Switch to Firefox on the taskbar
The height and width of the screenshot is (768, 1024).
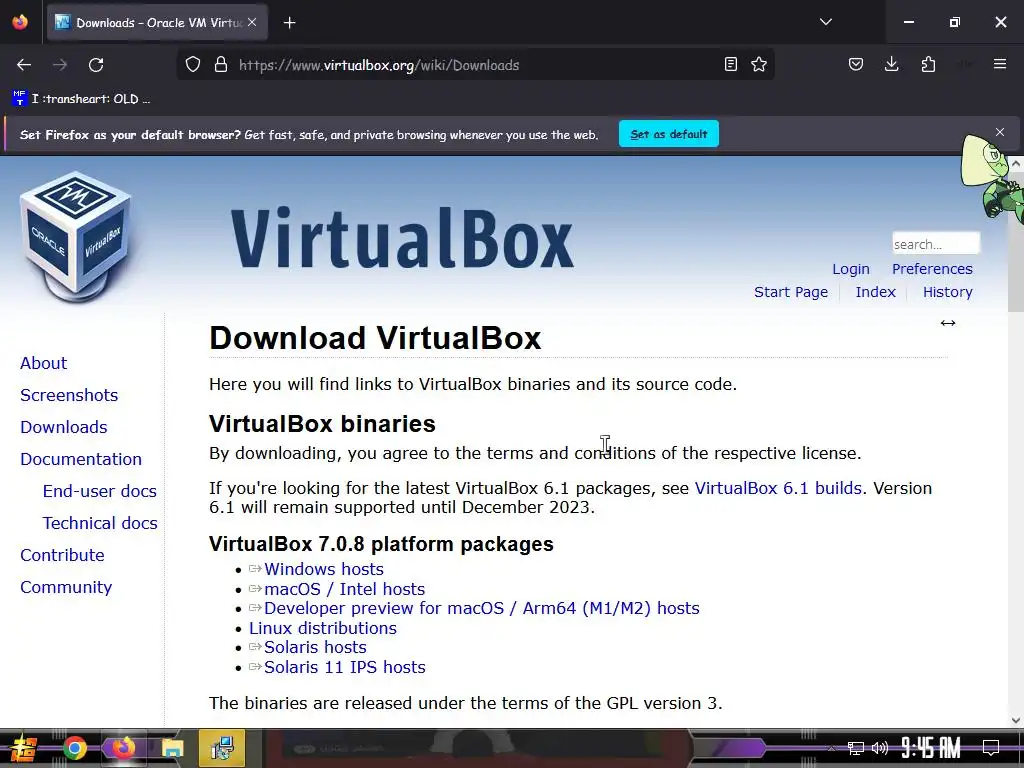123,748
